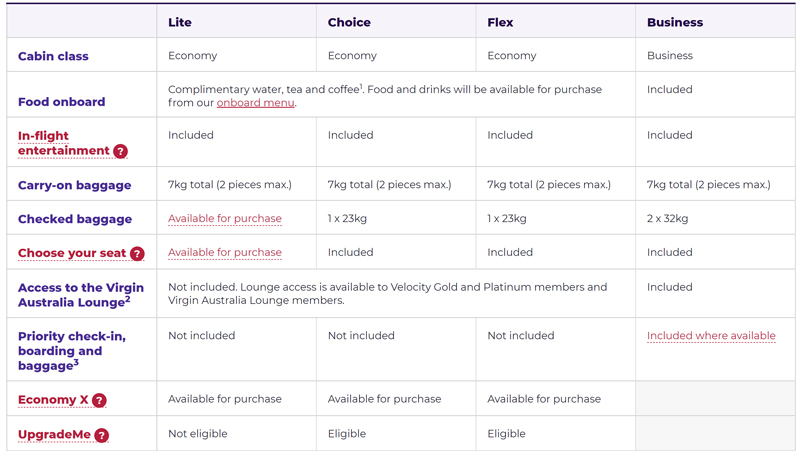This screenshot has width=800, height=457.
Task: Select the Lite column header
Action: [x=180, y=22]
